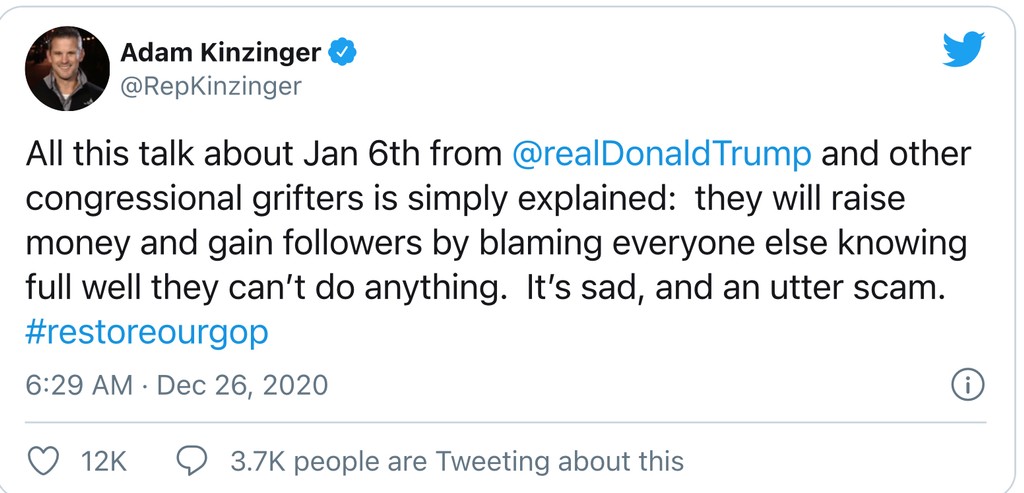The width and height of the screenshot is (1024, 493).
Task: Click 'full well they can't do anything'
Action: pyautogui.click(x=260, y=288)
